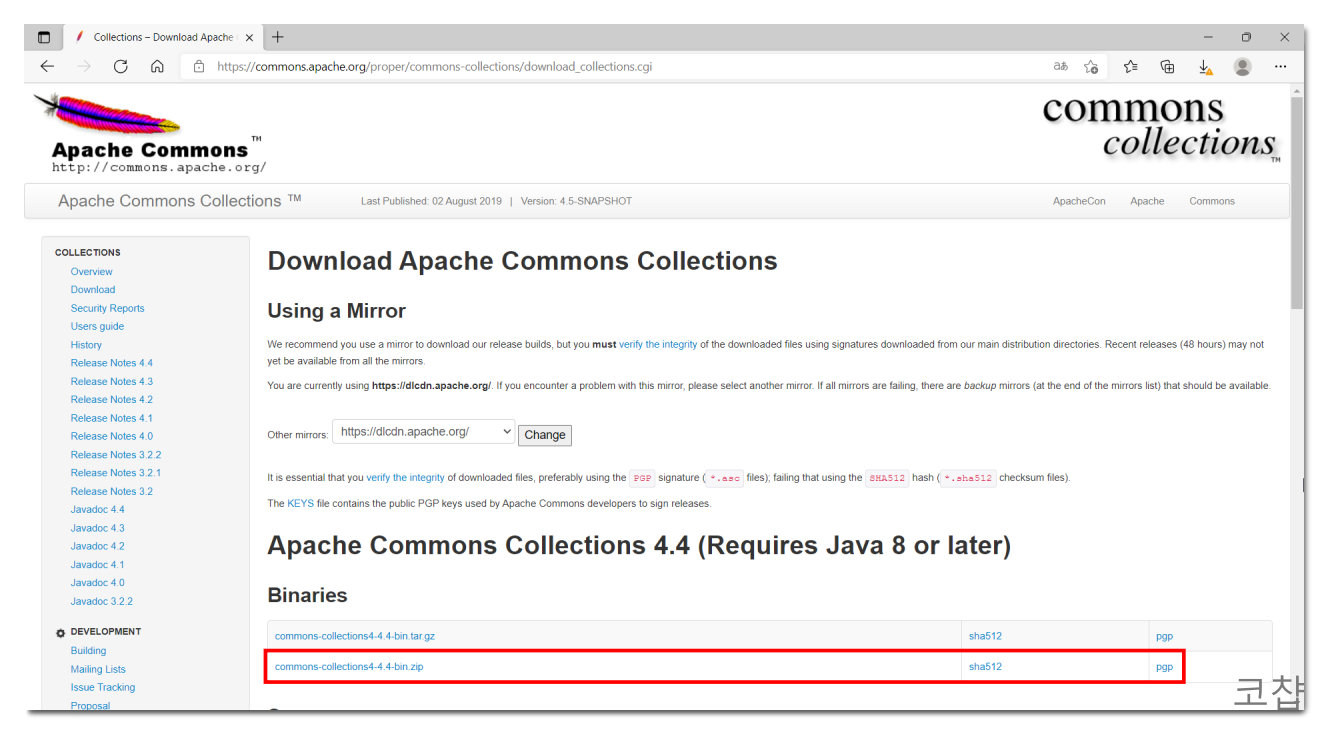Open the Overview sidebar link
The width and height of the screenshot is (1328, 734).
click(91, 272)
